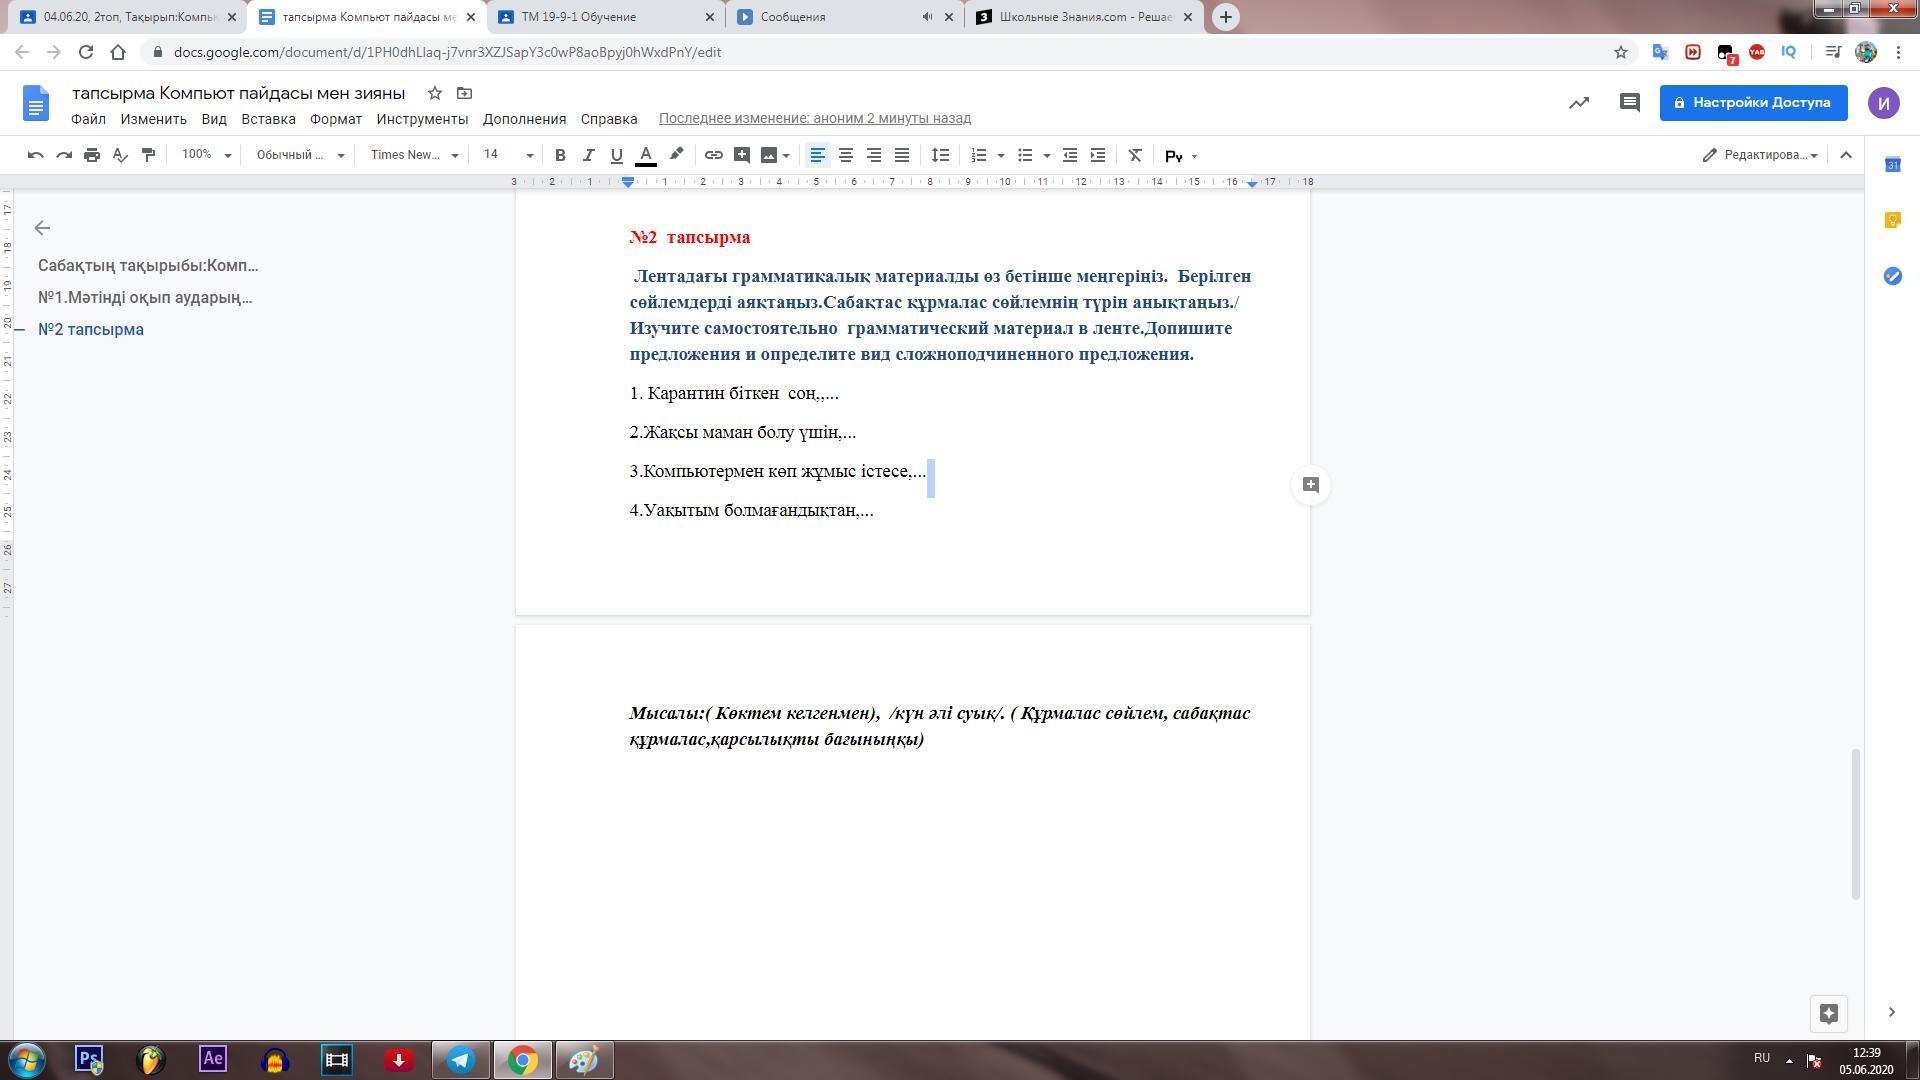Open the Times New font dropdown
The width and height of the screenshot is (1920, 1080).
pyautogui.click(x=414, y=155)
